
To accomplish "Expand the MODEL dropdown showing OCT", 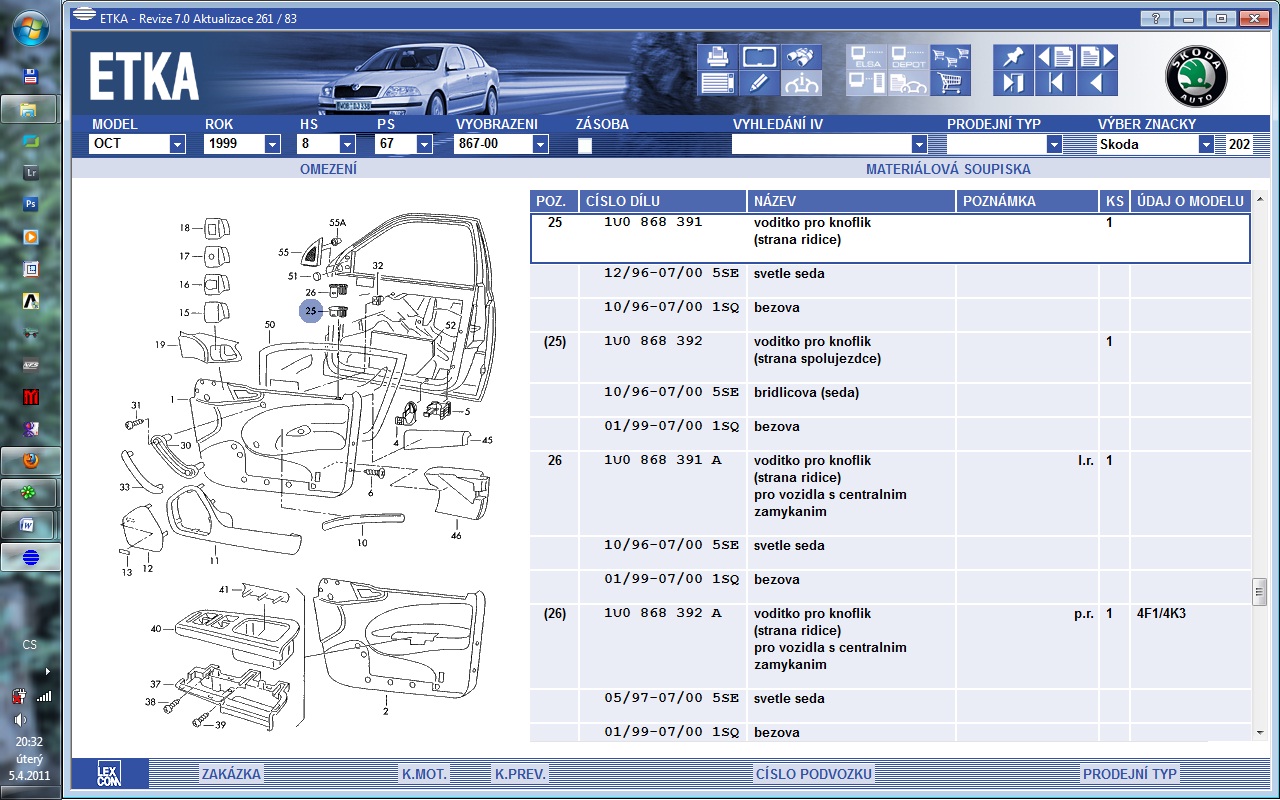I will click(x=177, y=144).
